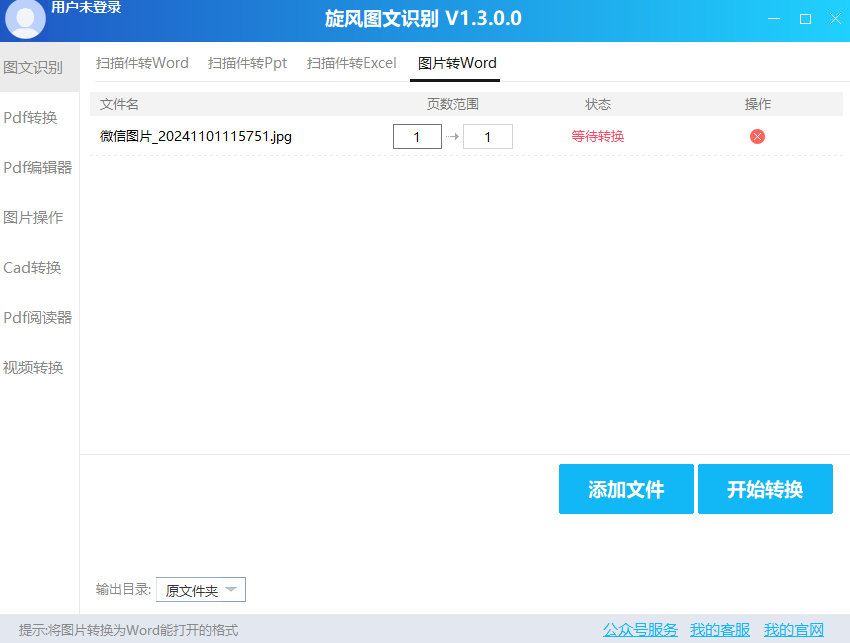
Task: Switch to the 扫描件转Ppt tab
Action: tap(247, 63)
